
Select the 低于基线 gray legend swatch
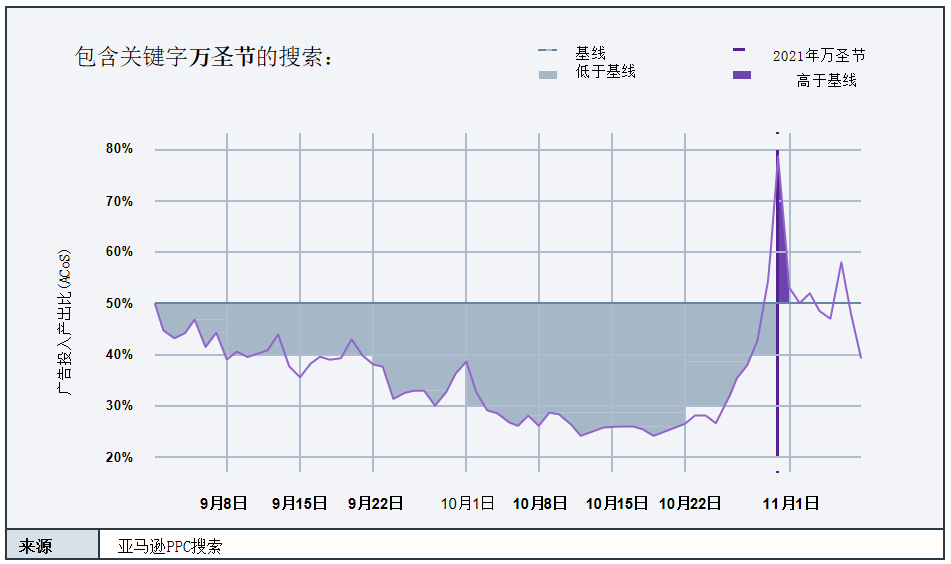point(547,75)
